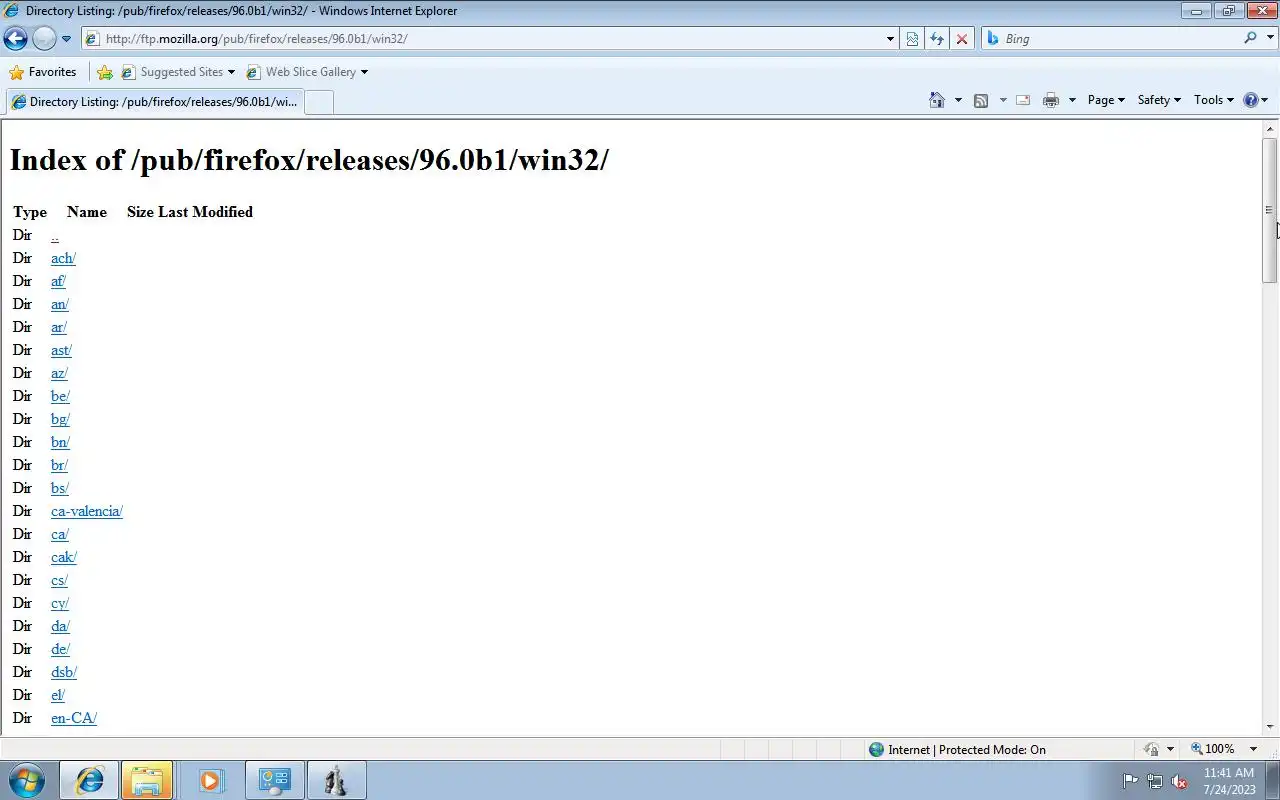Click the Back navigation button
The height and width of the screenshot is (800, 1280).
click(x=15, y=39)
